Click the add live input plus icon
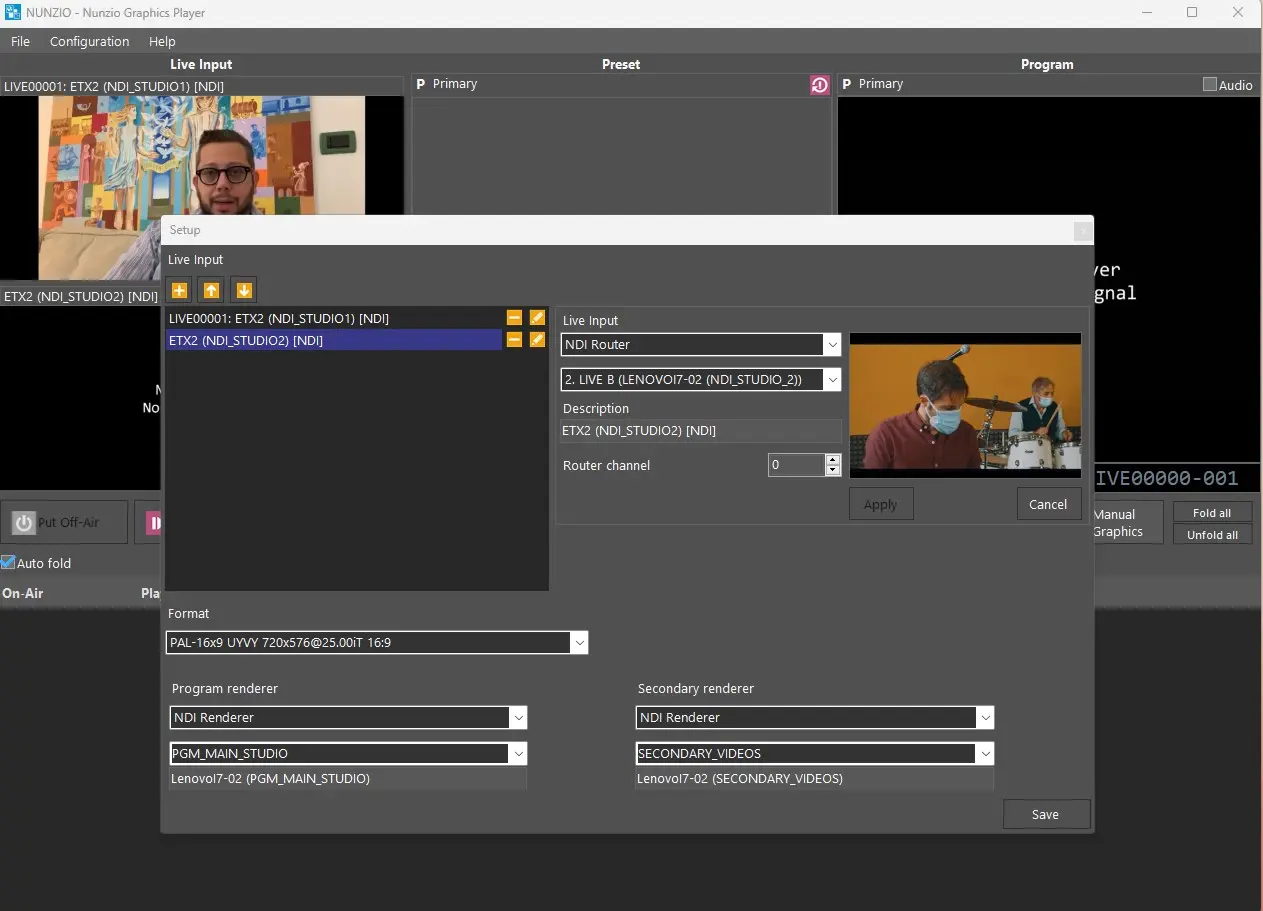This screenshot has width=1263, height=911. pos(179,290)
